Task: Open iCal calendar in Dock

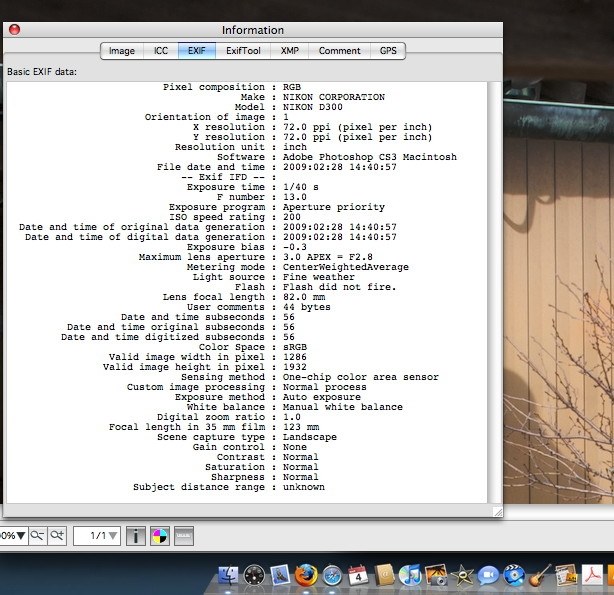Action: tap(358, 575)
